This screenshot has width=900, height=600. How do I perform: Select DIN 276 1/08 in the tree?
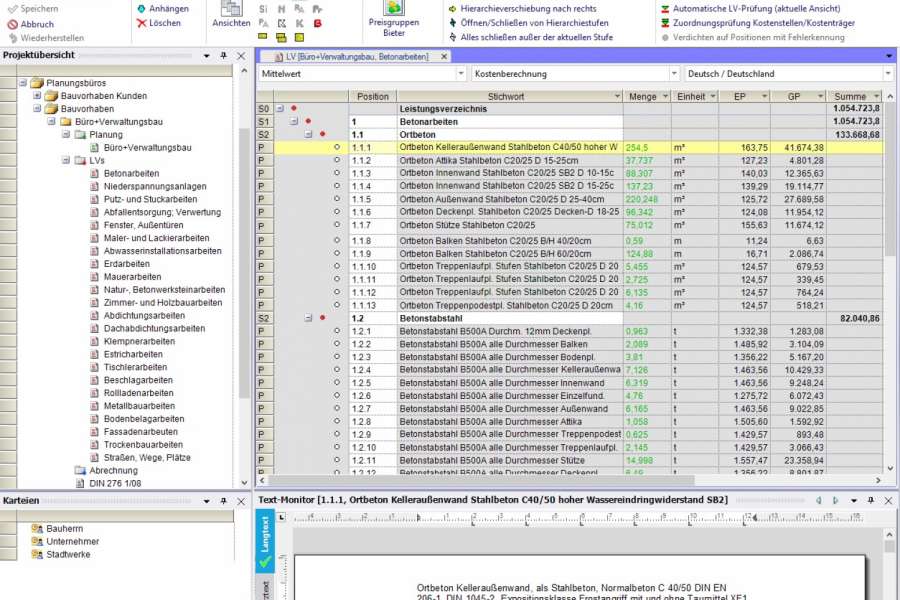115,483
